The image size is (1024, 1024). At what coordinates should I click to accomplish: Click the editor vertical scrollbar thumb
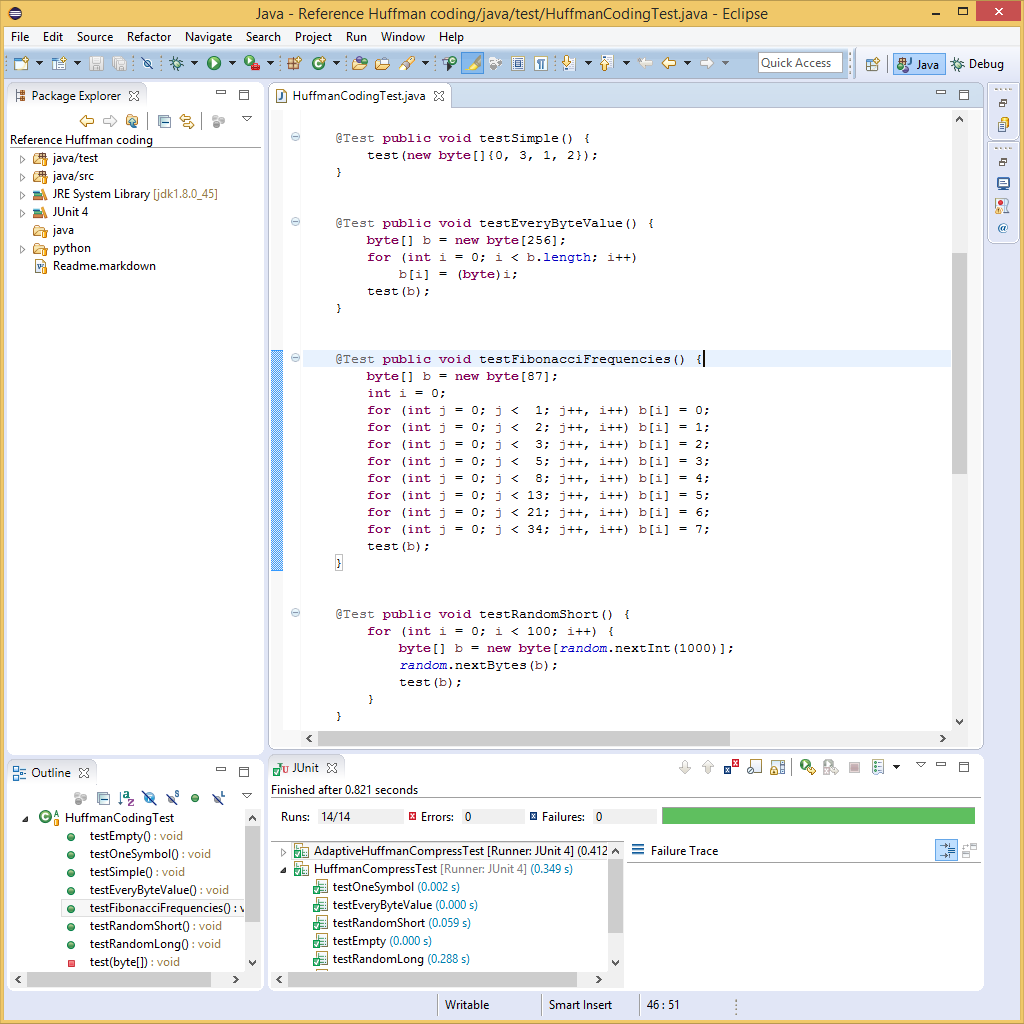959,364
